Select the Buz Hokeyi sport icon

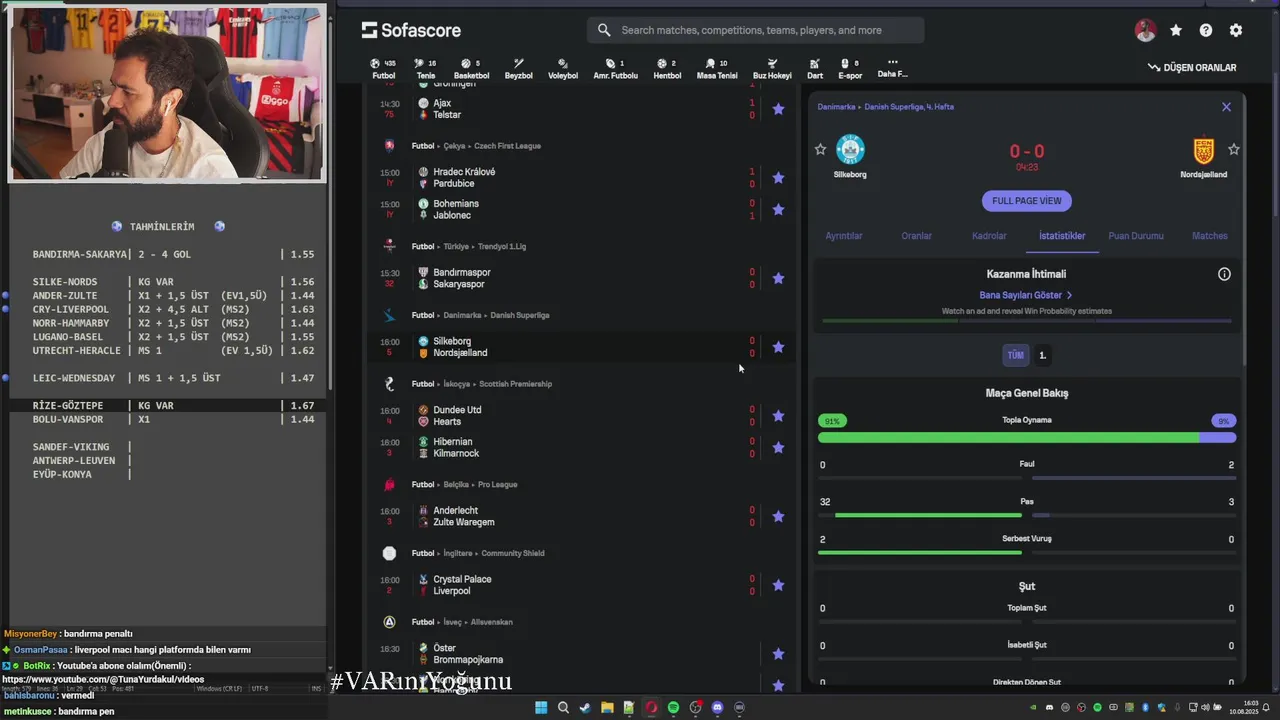[772, 69]
